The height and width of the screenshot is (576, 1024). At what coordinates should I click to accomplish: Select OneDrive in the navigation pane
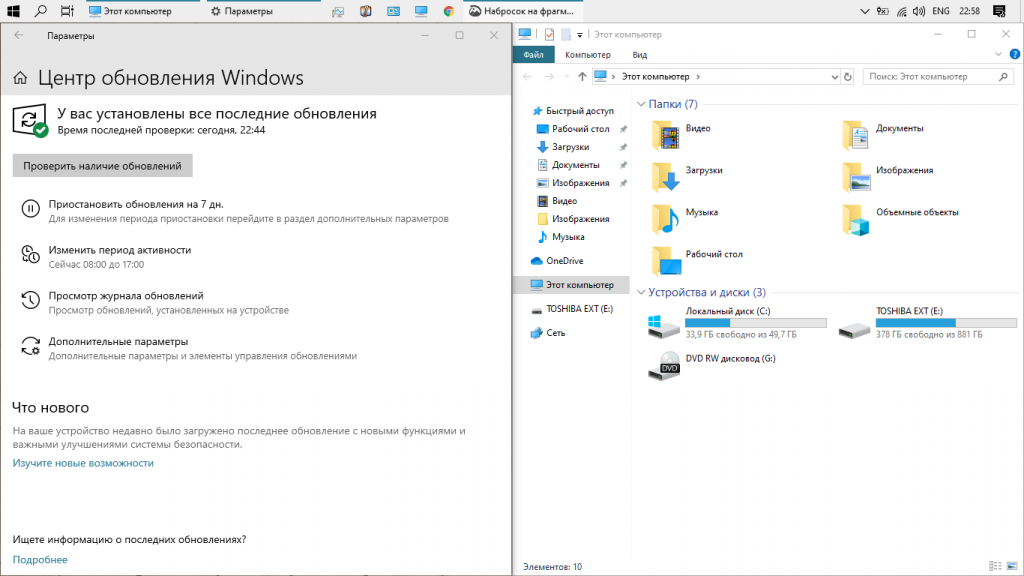point(564,261)
